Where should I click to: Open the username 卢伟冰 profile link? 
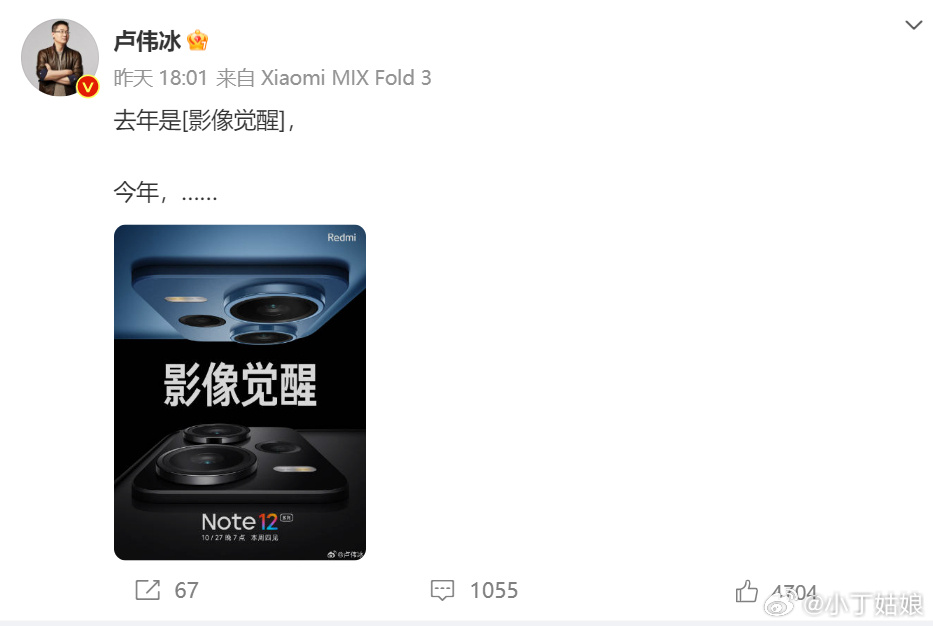click(x=148, y=41)
